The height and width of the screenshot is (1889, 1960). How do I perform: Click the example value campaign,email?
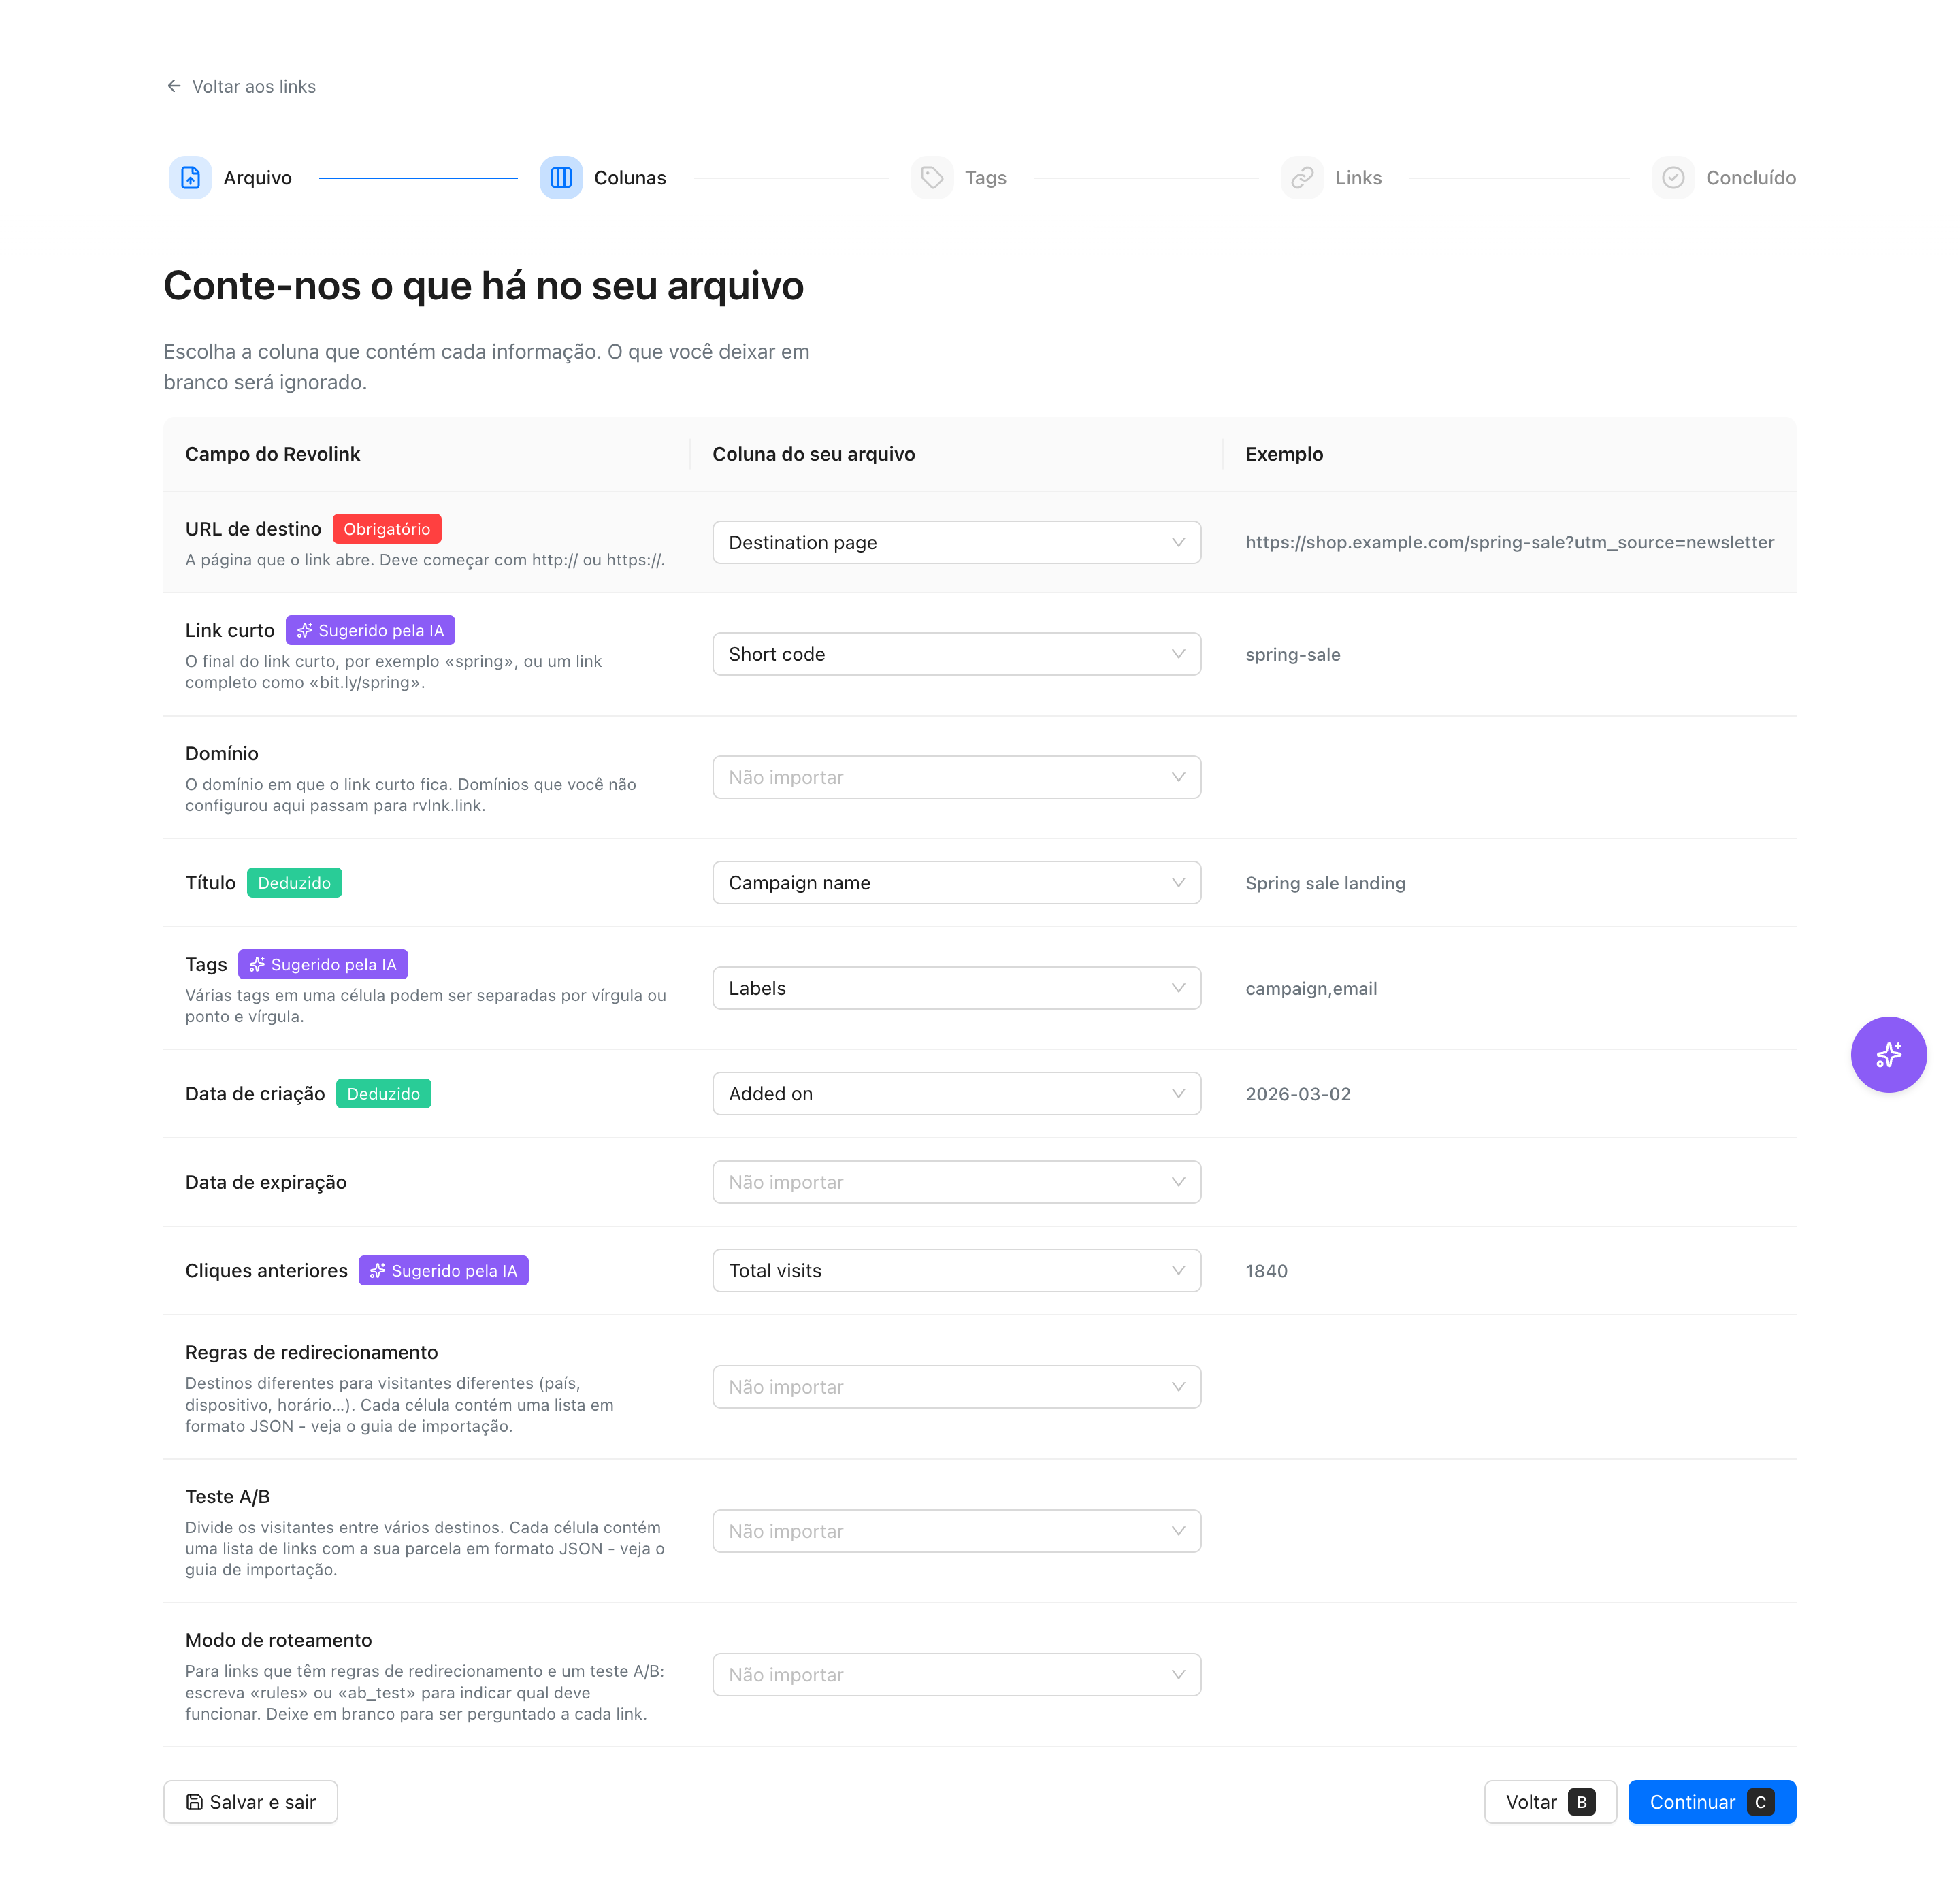click(1311, 989)
